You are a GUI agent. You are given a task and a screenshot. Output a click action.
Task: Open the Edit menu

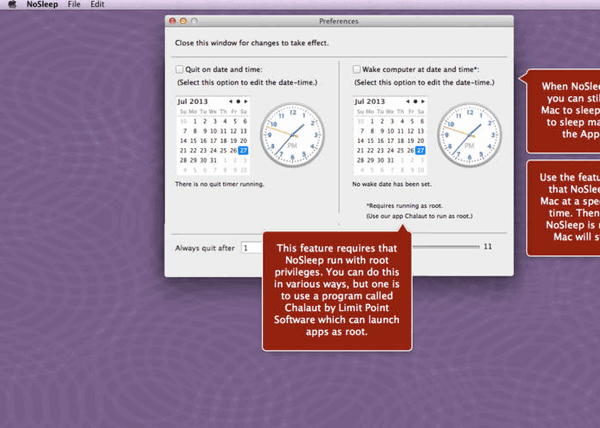click(97, 4)
